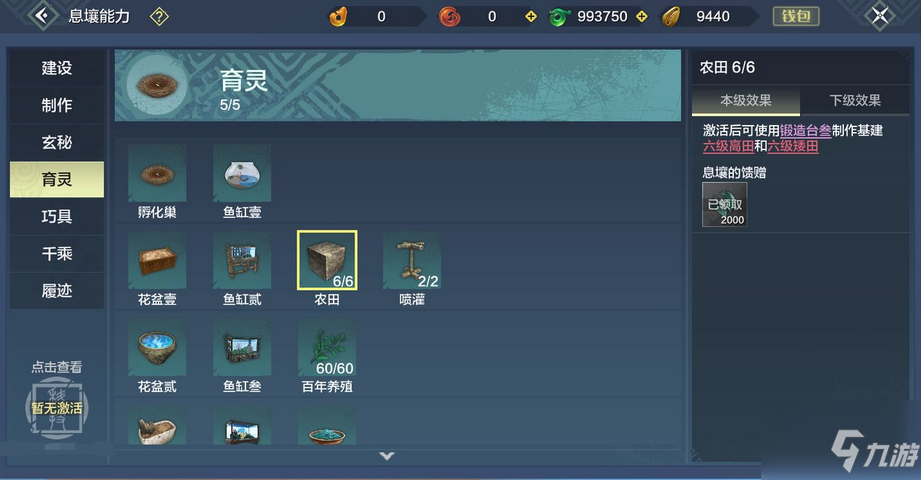Follow the 锻造台叁 link

click(x=805, y=130)
